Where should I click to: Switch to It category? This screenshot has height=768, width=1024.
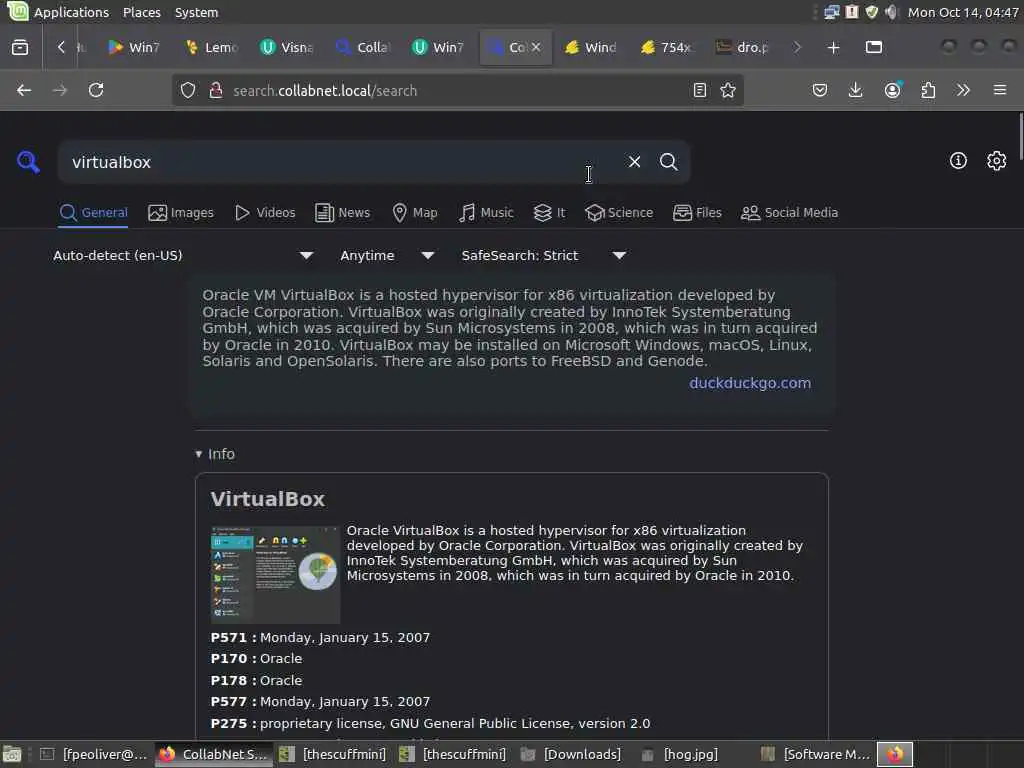549,212
